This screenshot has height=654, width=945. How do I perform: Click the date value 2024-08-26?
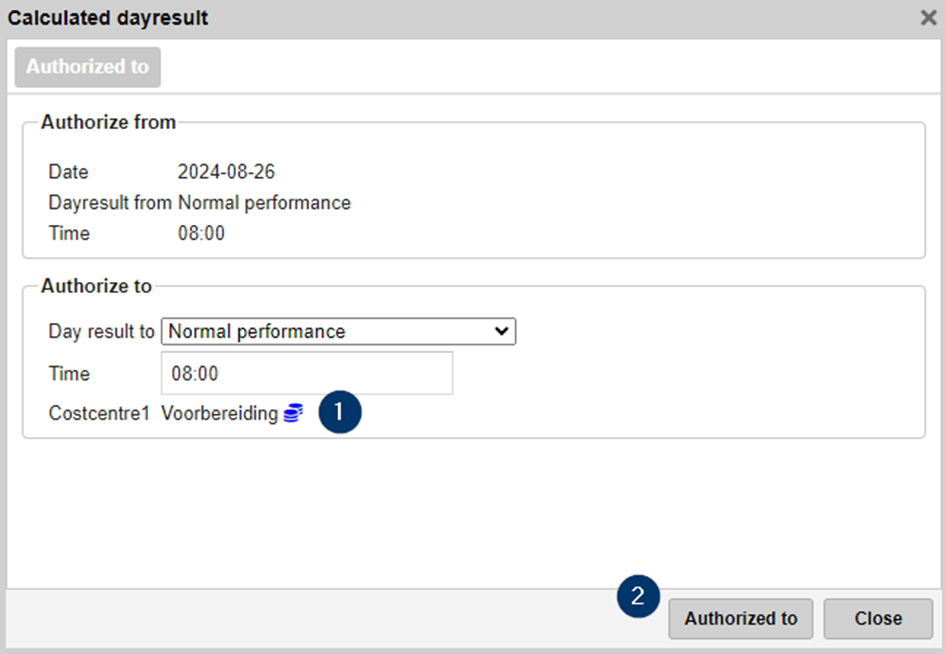[226, 172]
